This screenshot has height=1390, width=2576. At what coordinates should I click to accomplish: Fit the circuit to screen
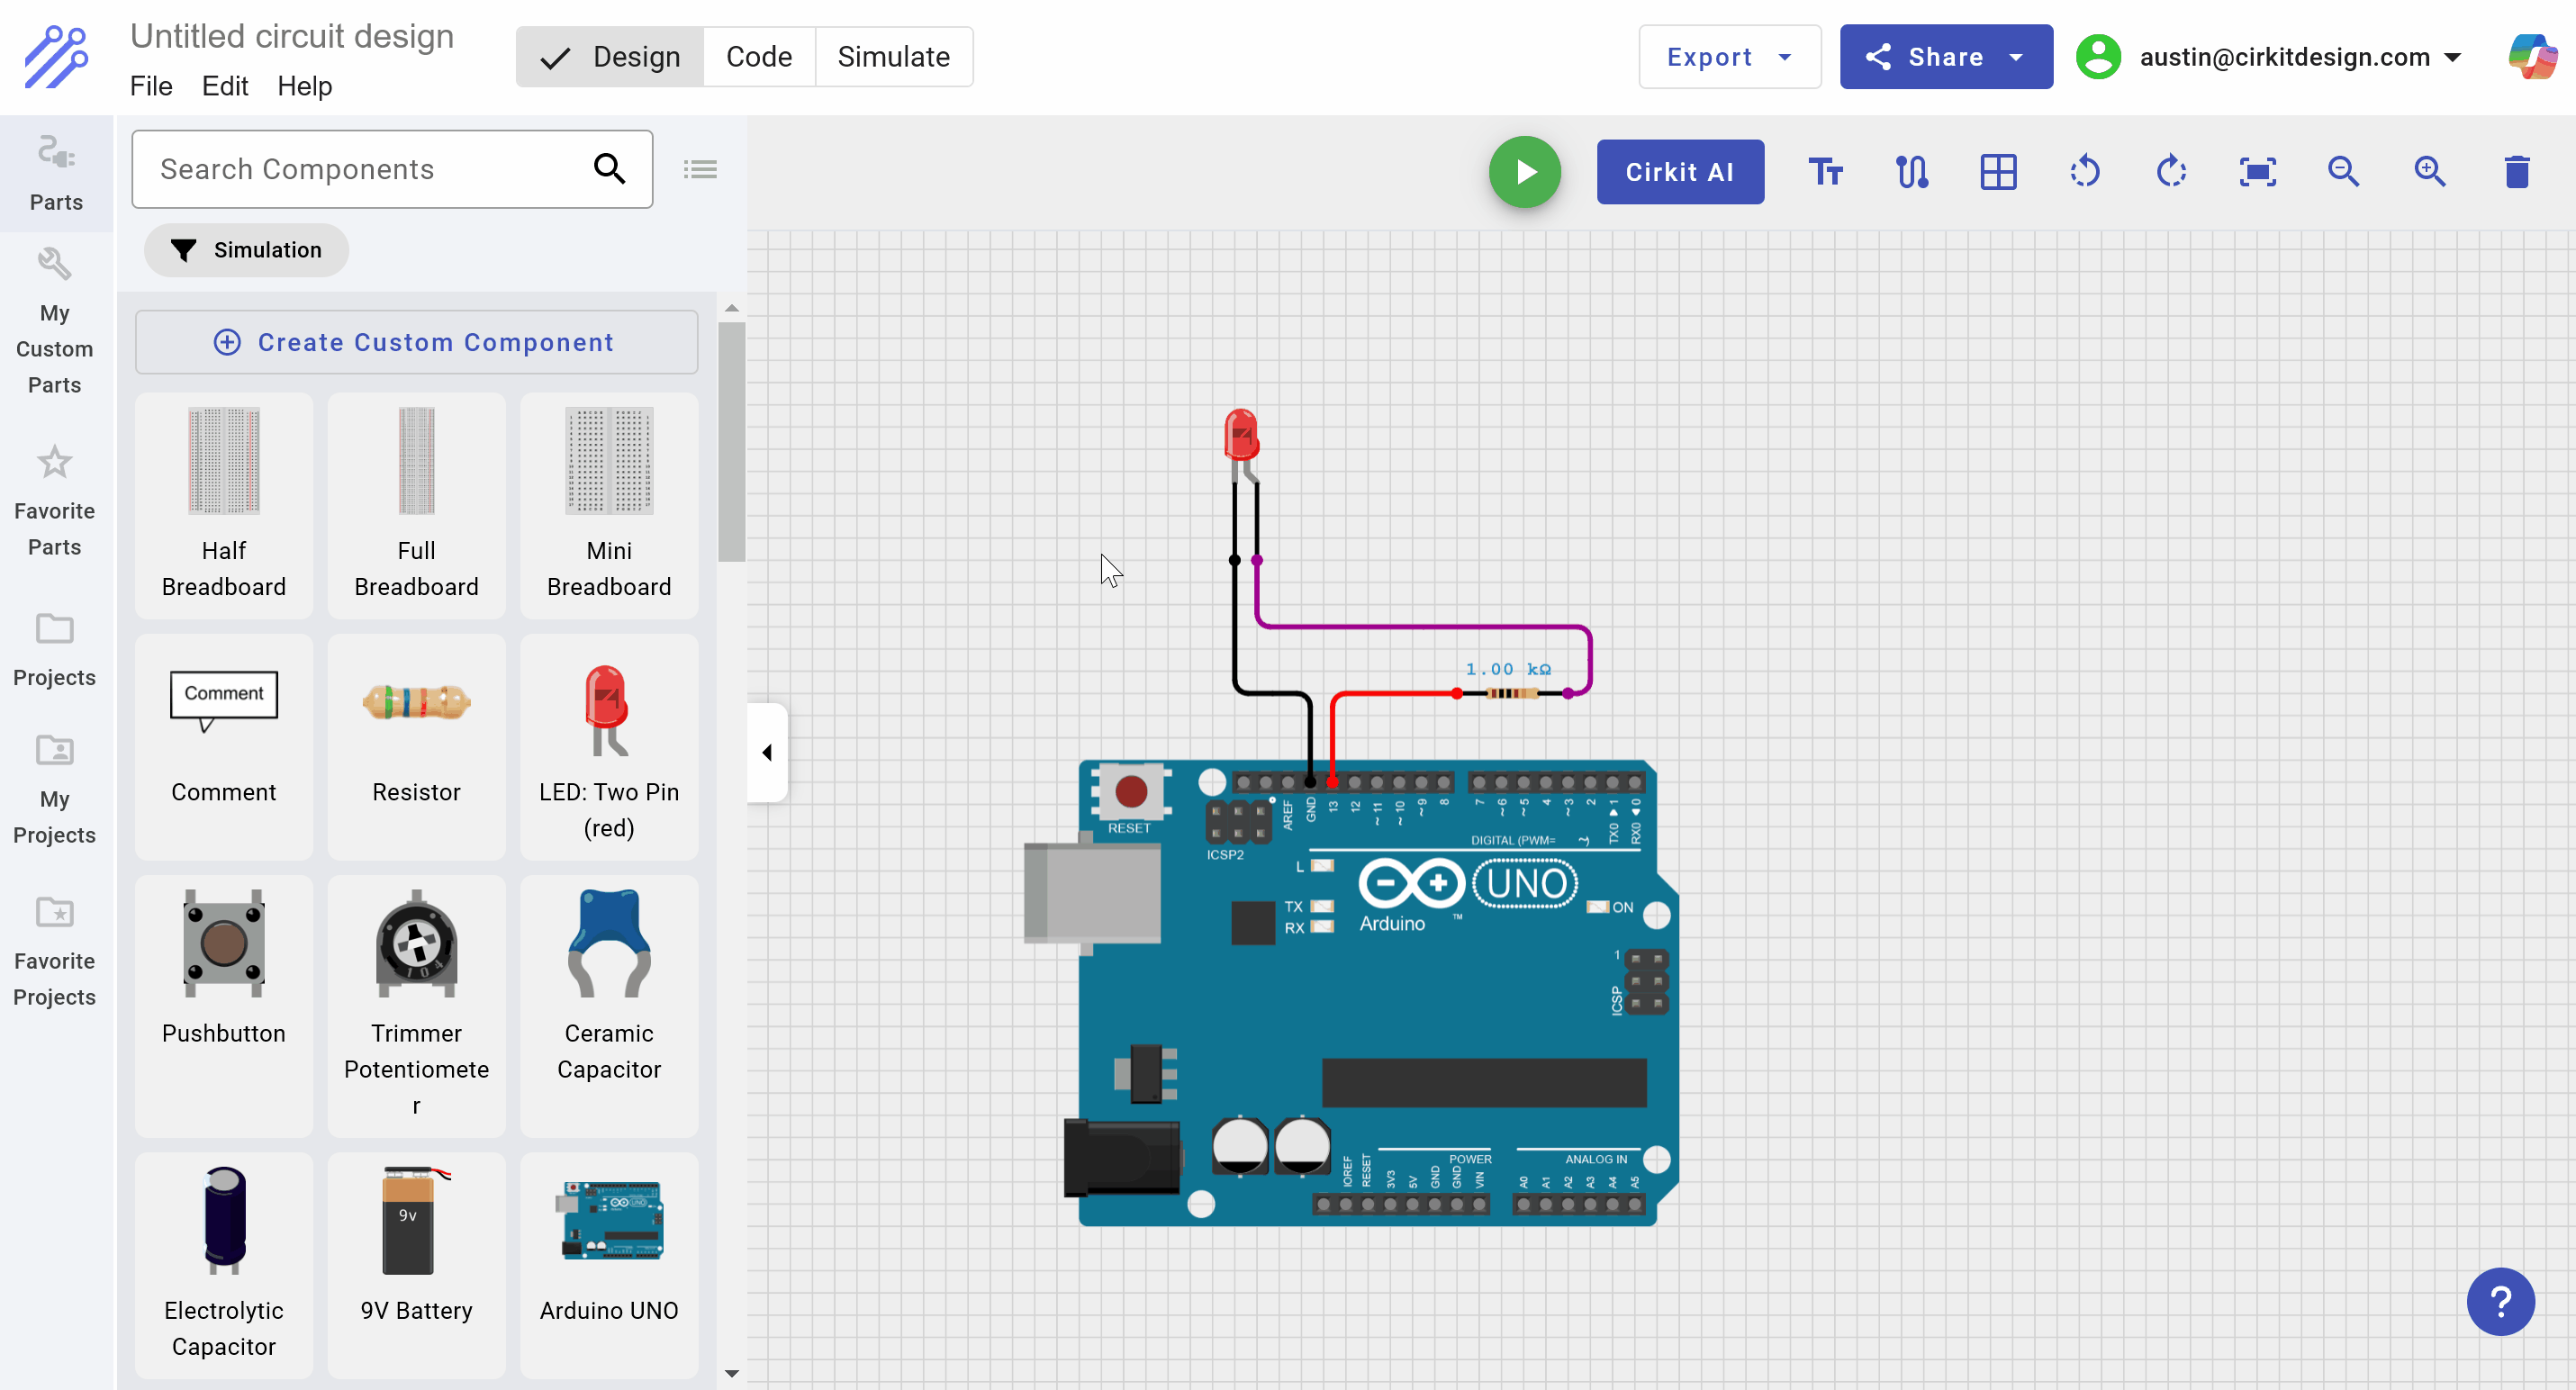[2258, 172]
